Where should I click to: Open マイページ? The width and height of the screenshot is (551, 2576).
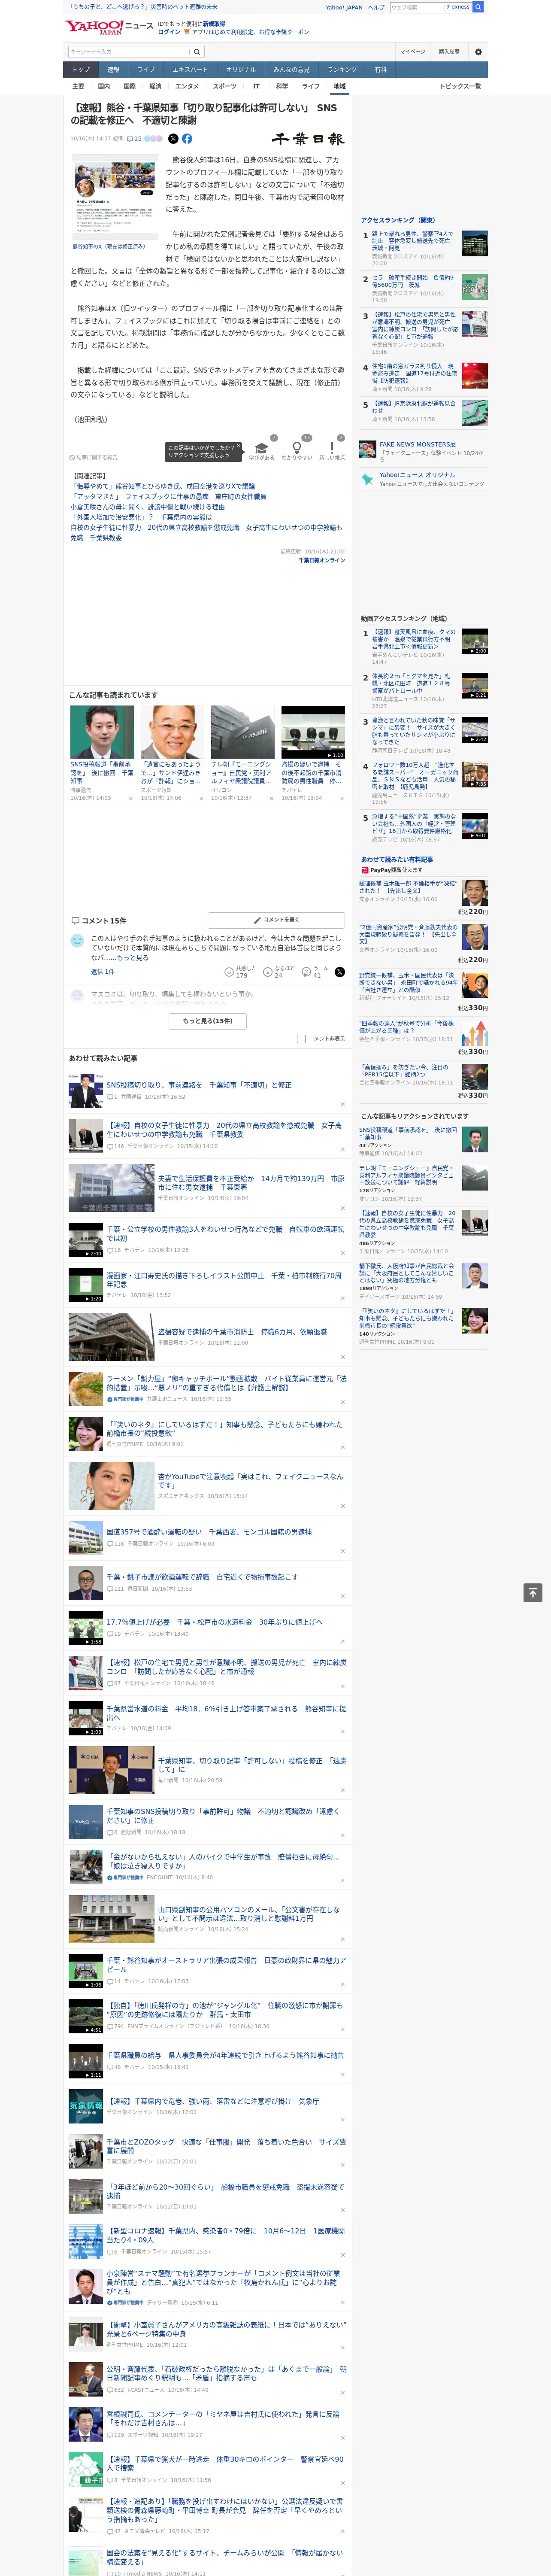pos(413,51)
